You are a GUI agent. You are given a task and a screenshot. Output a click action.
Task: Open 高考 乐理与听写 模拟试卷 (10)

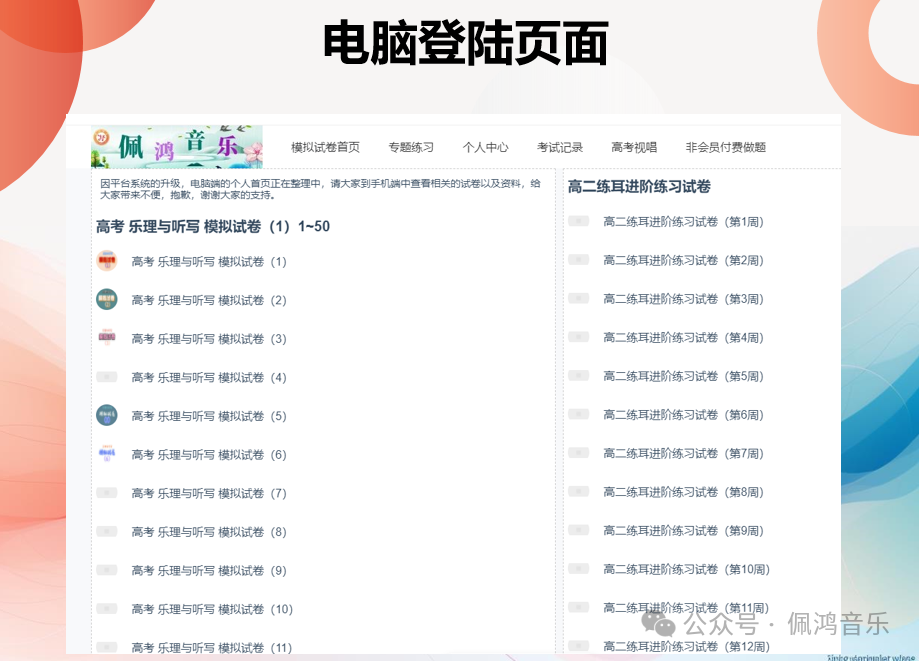pos(212,609)
